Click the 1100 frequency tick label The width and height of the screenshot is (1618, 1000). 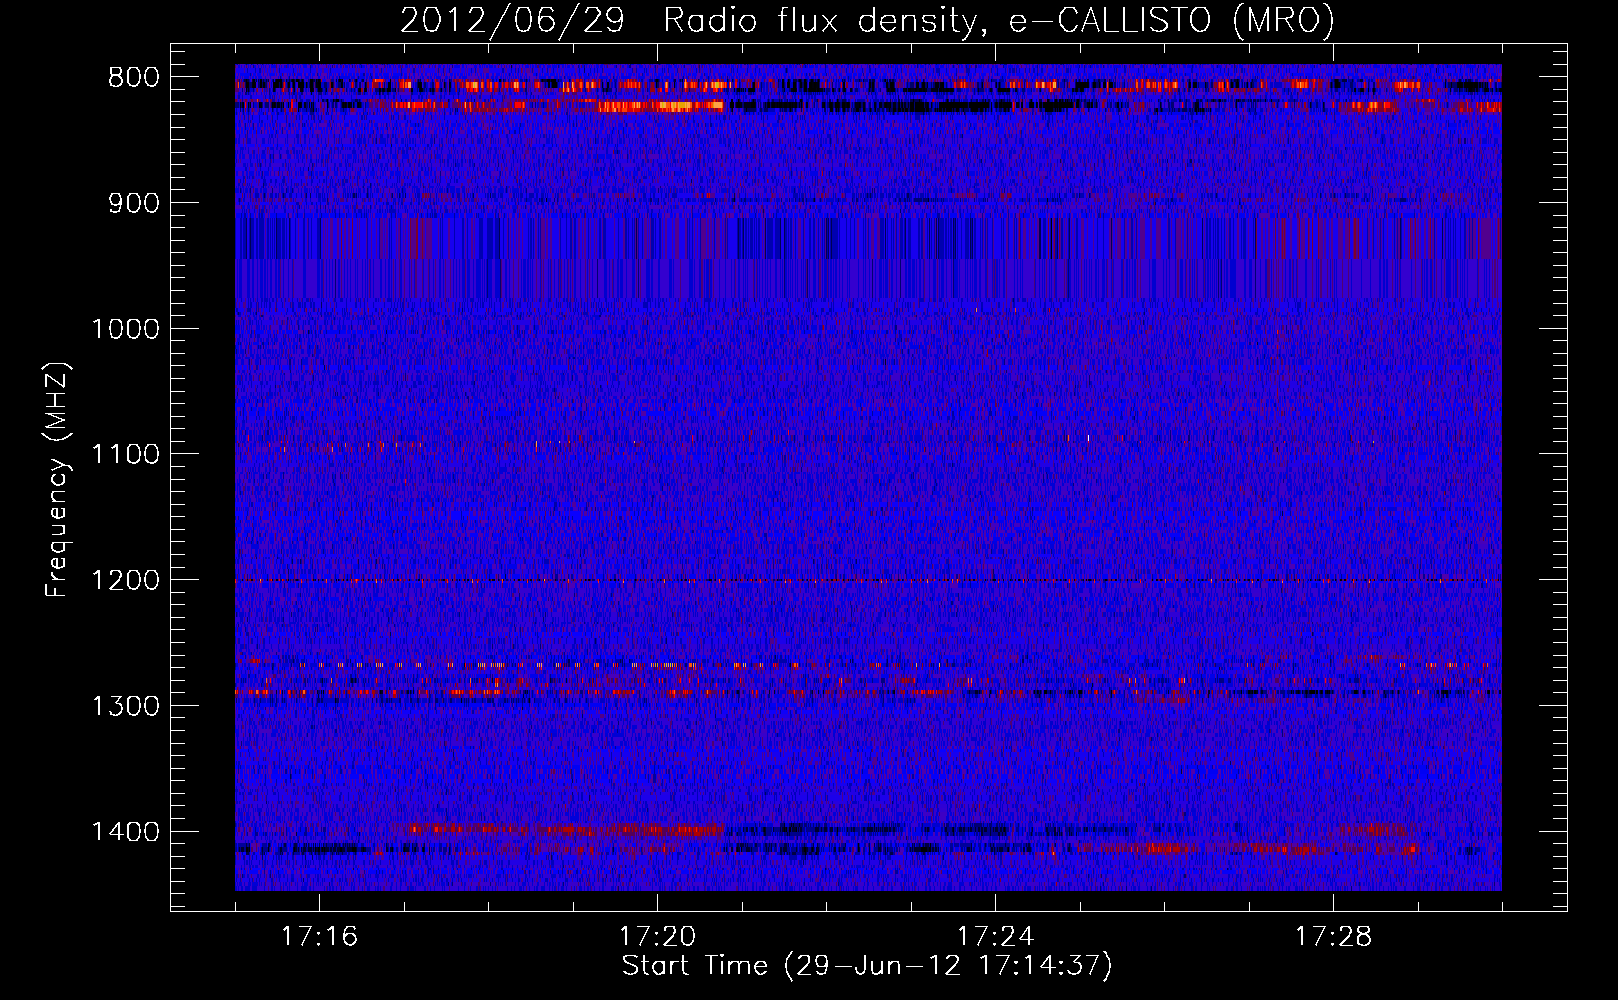[x=125, y=455]
